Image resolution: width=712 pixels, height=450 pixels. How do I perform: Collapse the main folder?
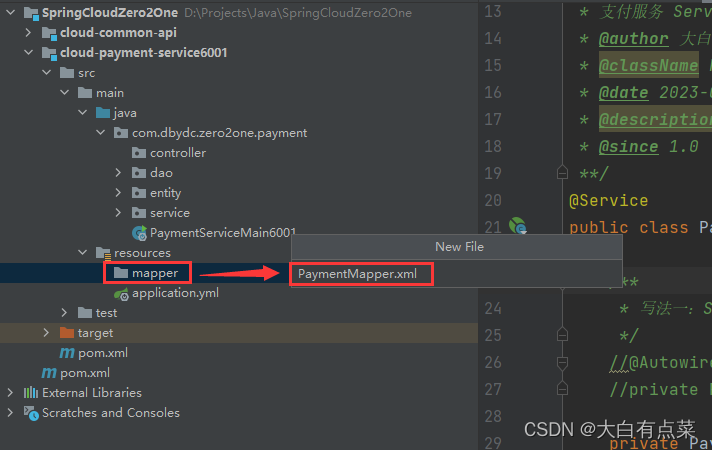point(65,93)
